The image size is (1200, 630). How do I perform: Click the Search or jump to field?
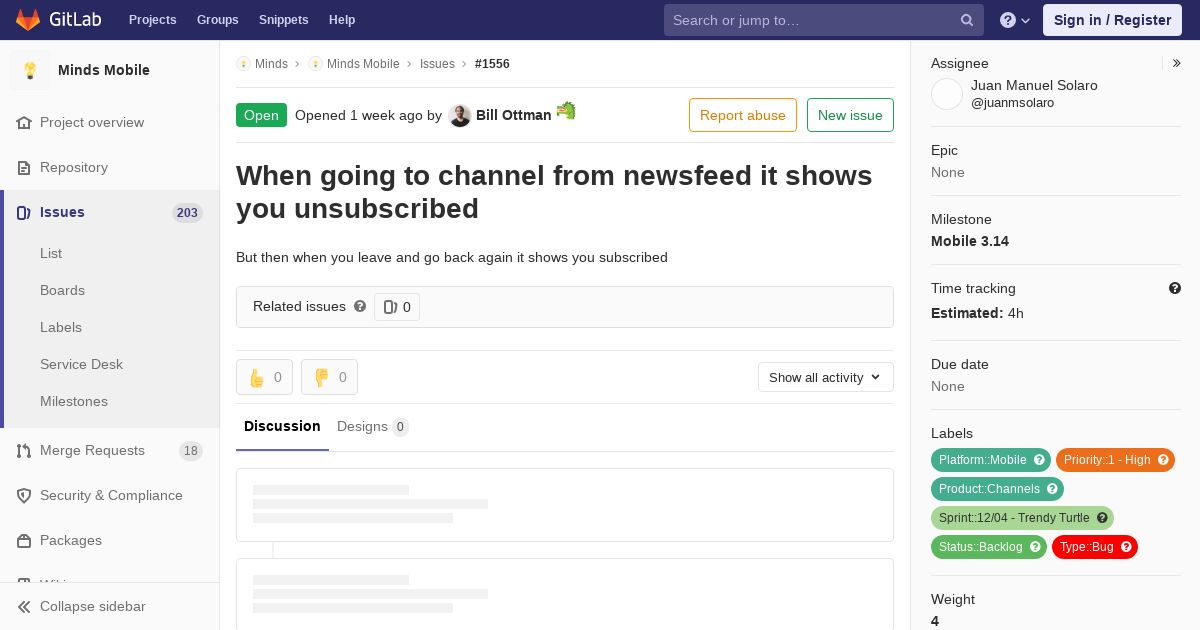pos(824,20)
